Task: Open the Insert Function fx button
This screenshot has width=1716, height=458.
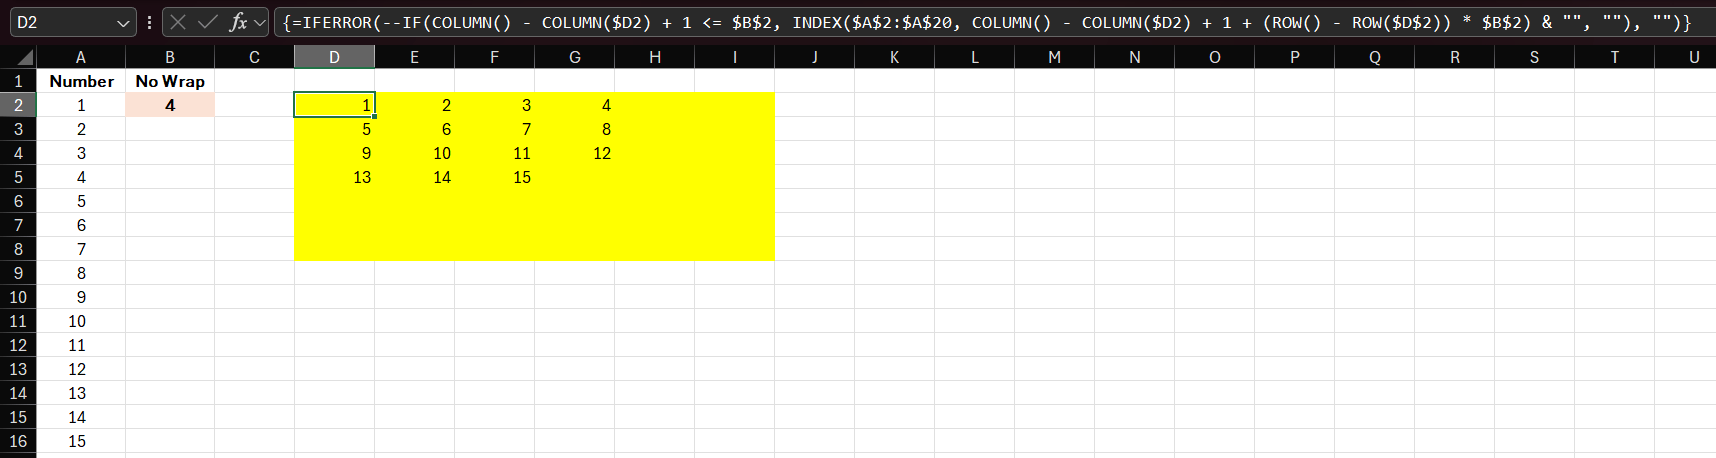Action: (x=238, y=22)
